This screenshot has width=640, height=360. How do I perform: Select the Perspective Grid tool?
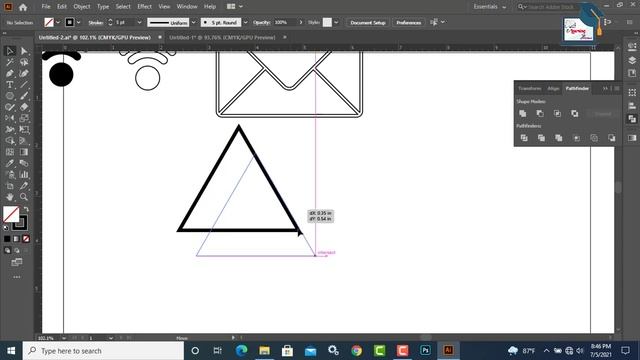(x=24, y=141)
